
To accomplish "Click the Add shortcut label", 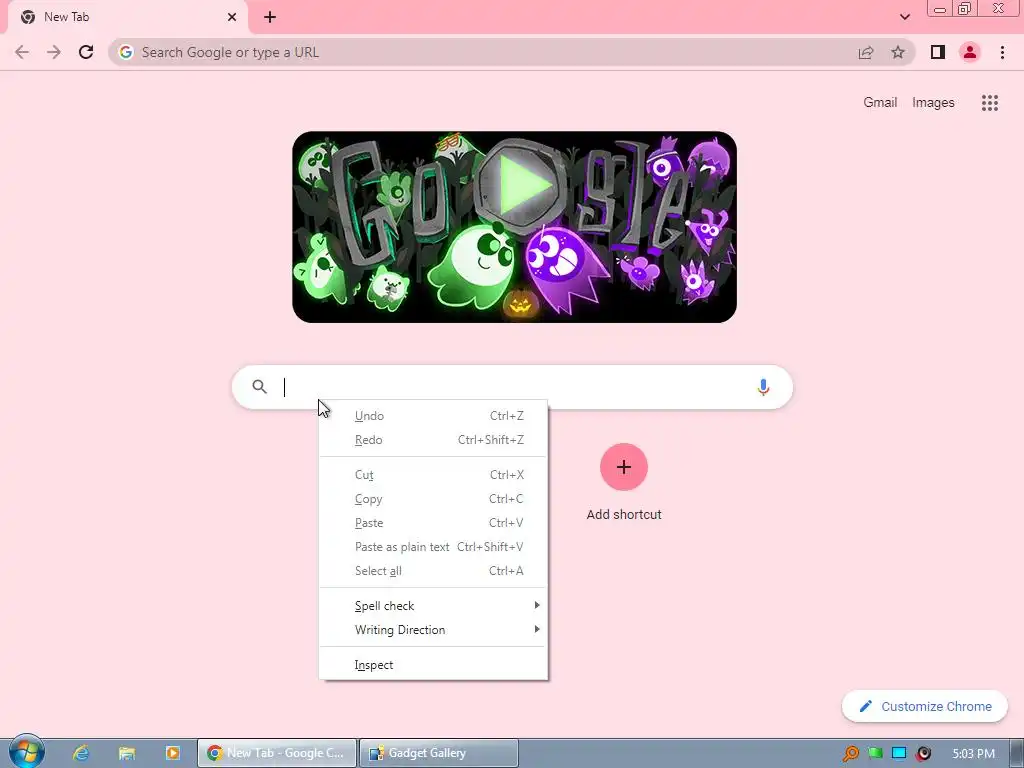I will [624, 515].
